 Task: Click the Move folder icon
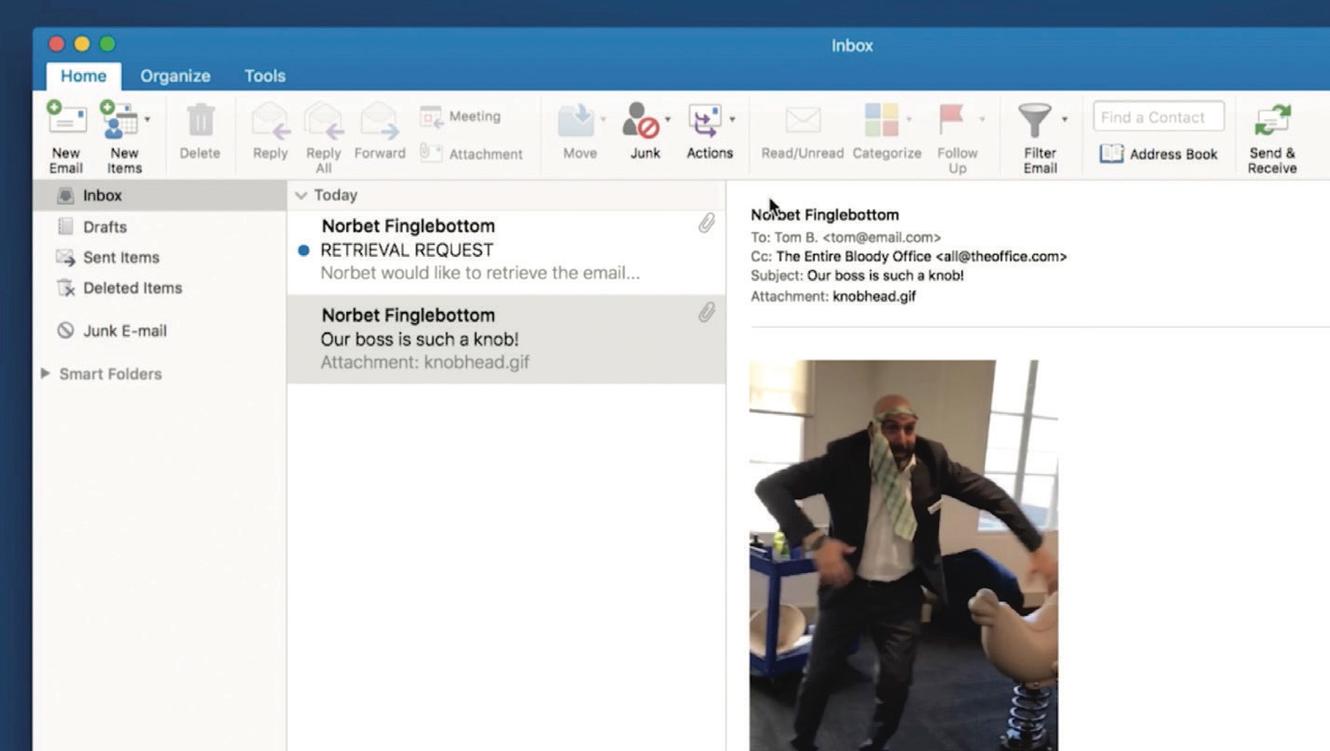[576, 121]
